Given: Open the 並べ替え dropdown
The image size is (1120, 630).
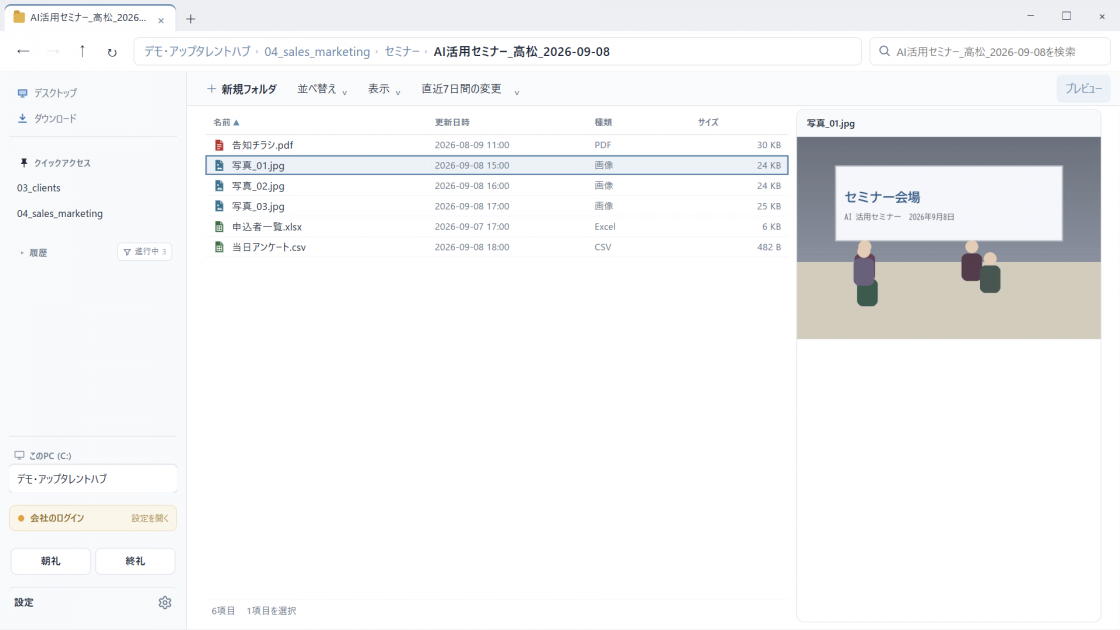Looking at the screenshot, I should coord(322,89).
